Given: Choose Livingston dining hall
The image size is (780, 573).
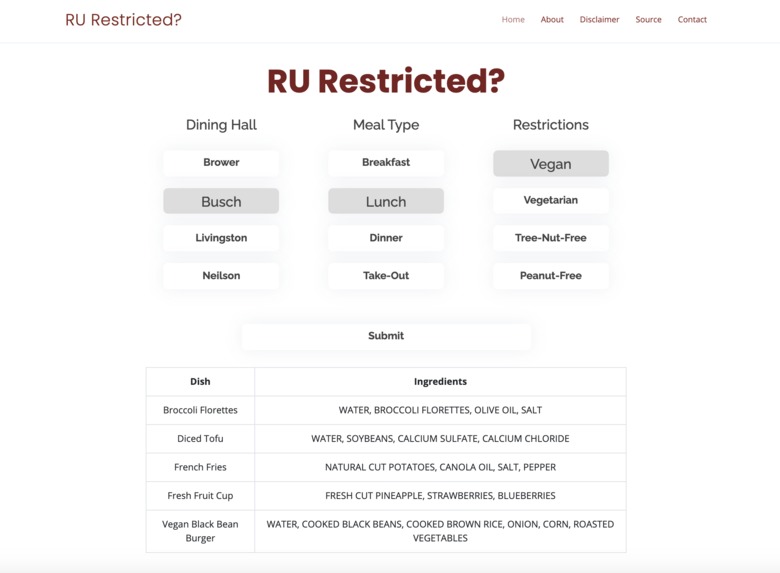Looking at the screenshot, I should 221,238.
